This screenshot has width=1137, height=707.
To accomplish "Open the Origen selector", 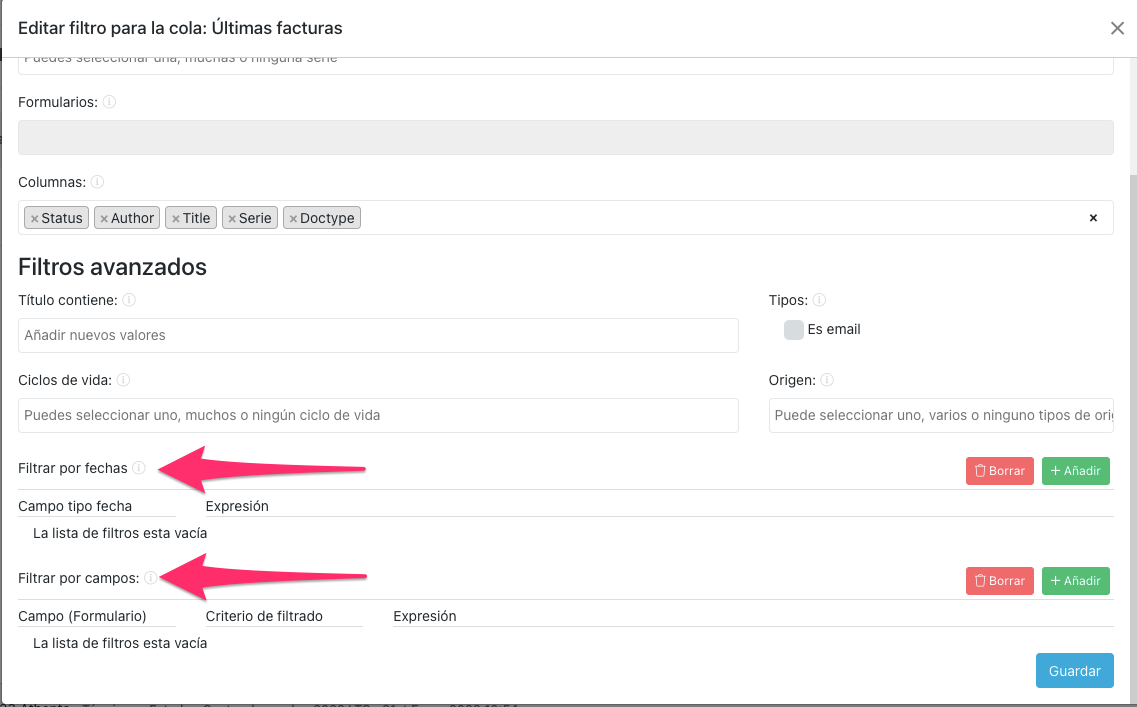I will pos(940,415).
